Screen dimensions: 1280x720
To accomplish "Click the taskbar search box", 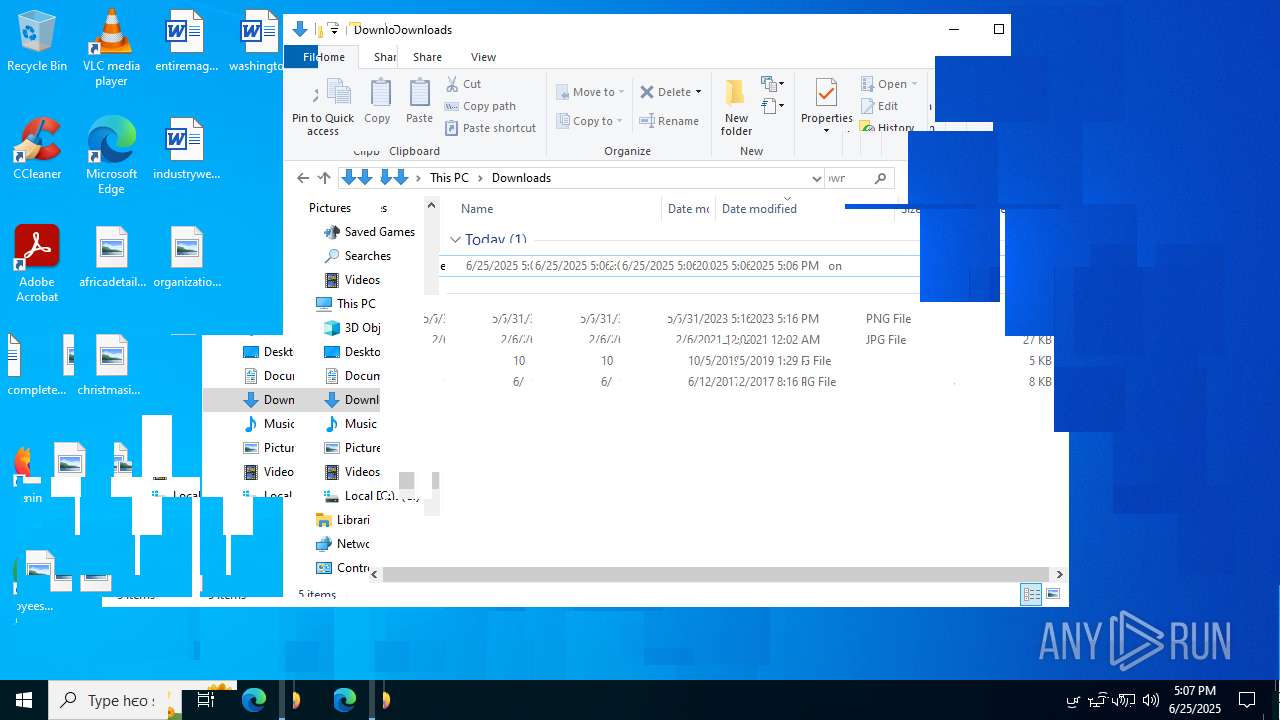I will click(x=109, y=700).
